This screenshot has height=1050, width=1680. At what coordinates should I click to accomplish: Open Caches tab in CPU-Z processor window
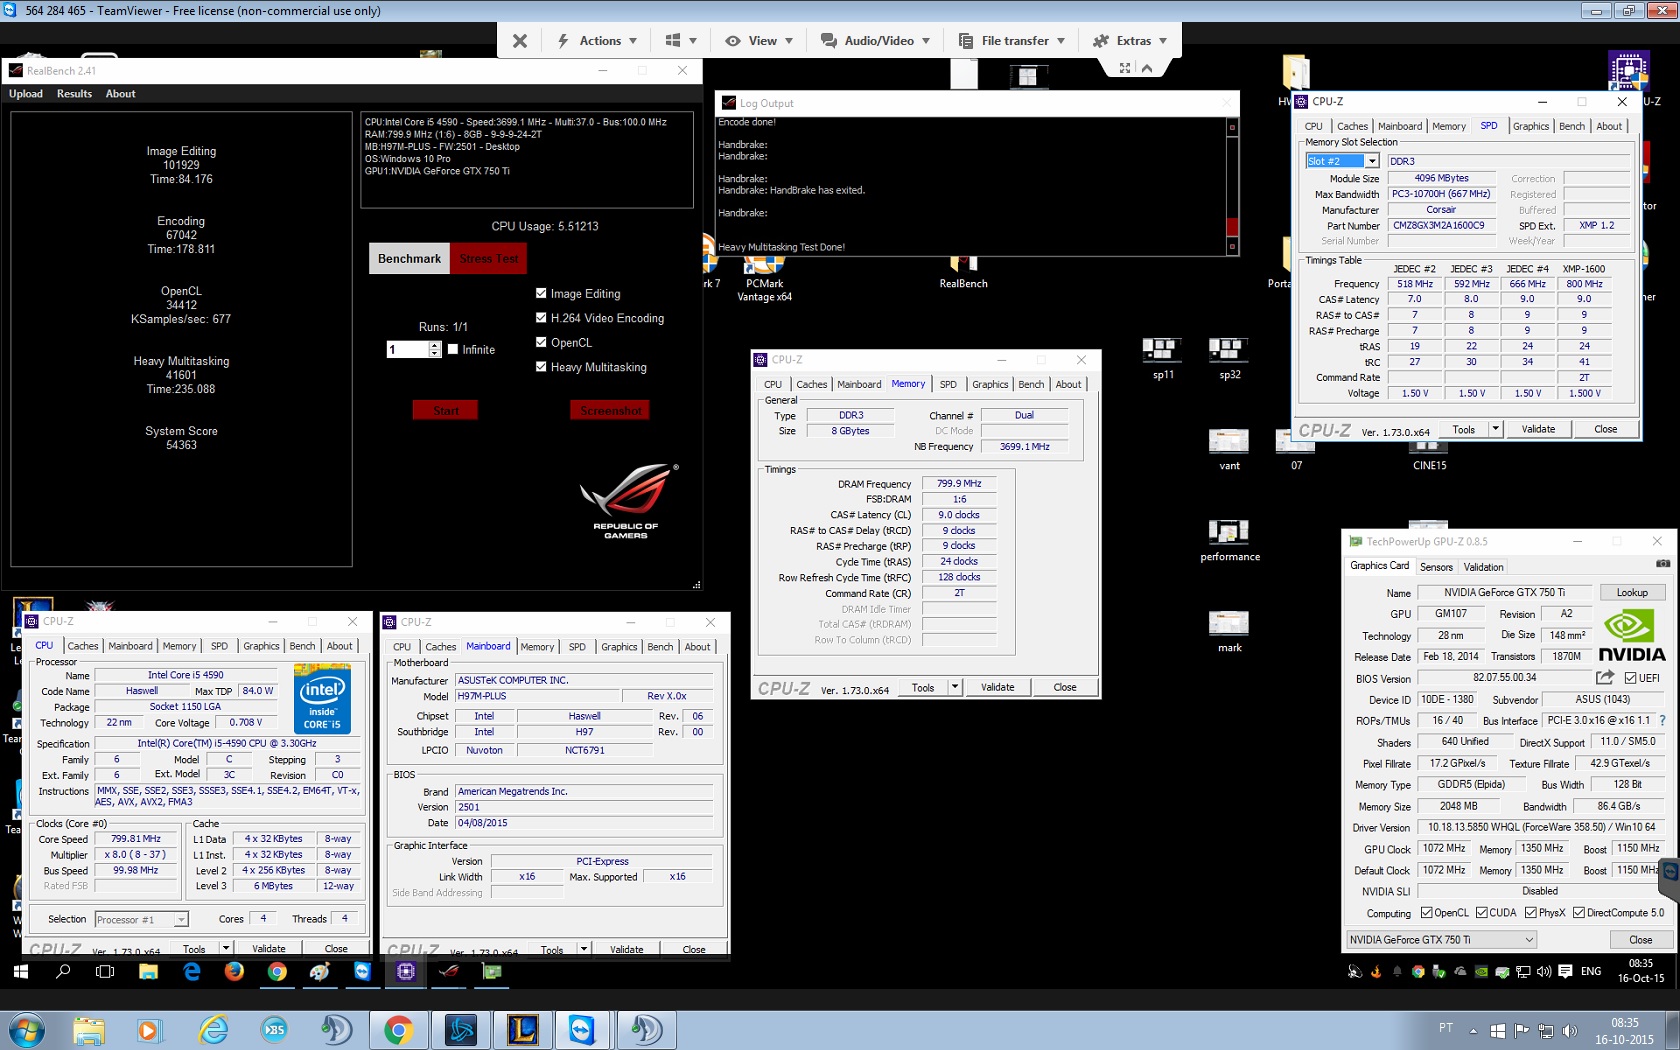point(83,646)
